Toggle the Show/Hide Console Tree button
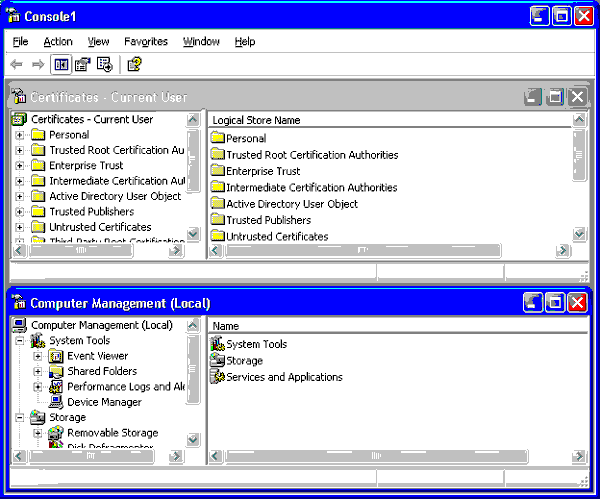600x499 pixels. pyautogui.click(x=61, y=64)
